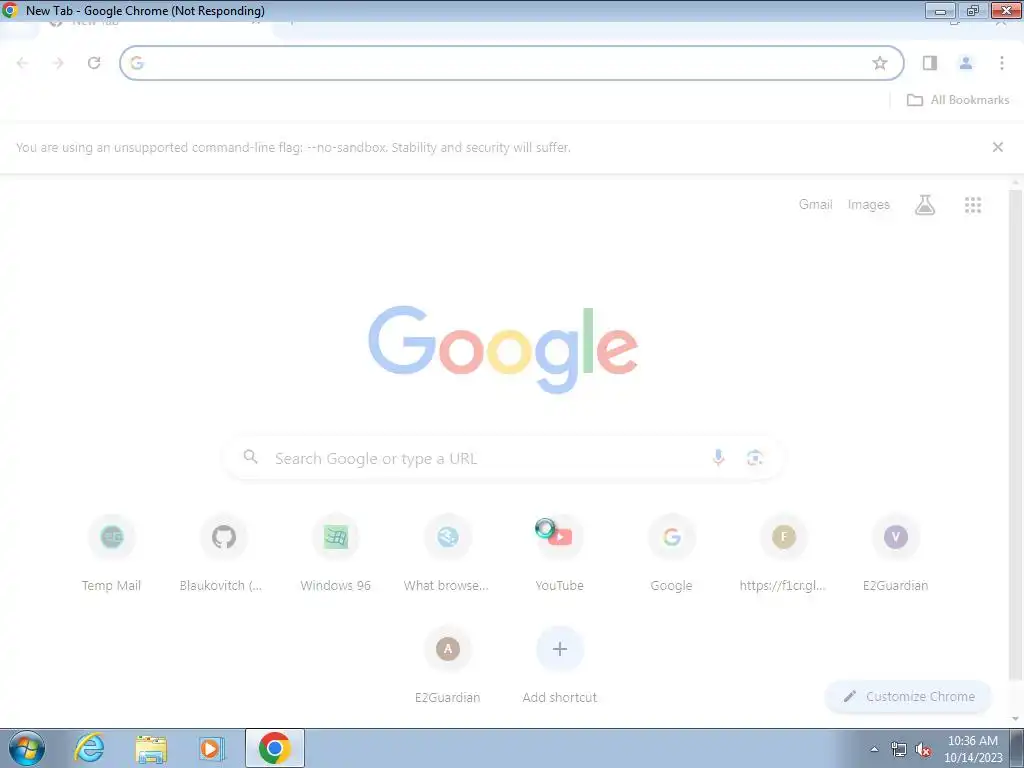Open the Images link

click(x=869, y=204)
